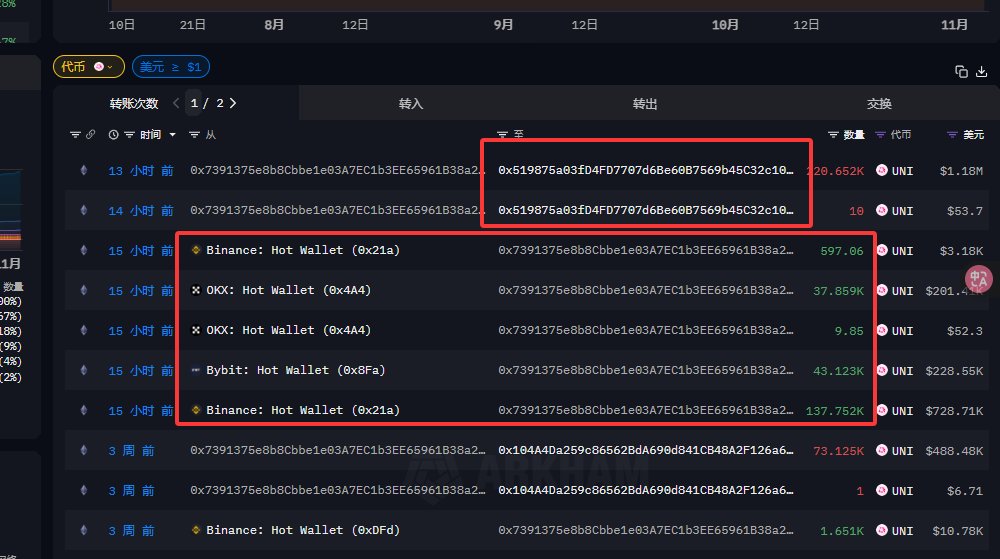Click the Ethereum chain icon on the 14 小时 前 row

[x=84, y=210]
